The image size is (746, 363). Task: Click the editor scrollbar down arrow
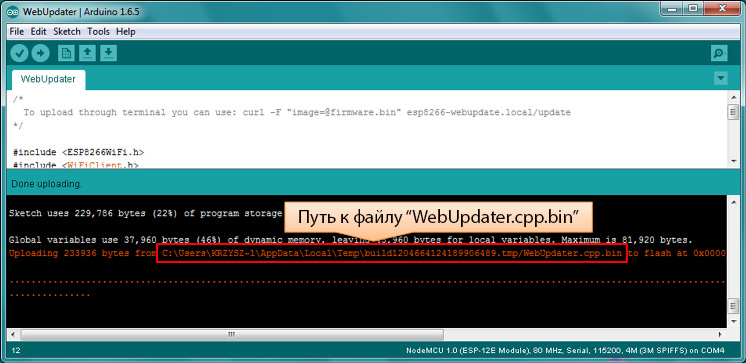coord(733,162)
